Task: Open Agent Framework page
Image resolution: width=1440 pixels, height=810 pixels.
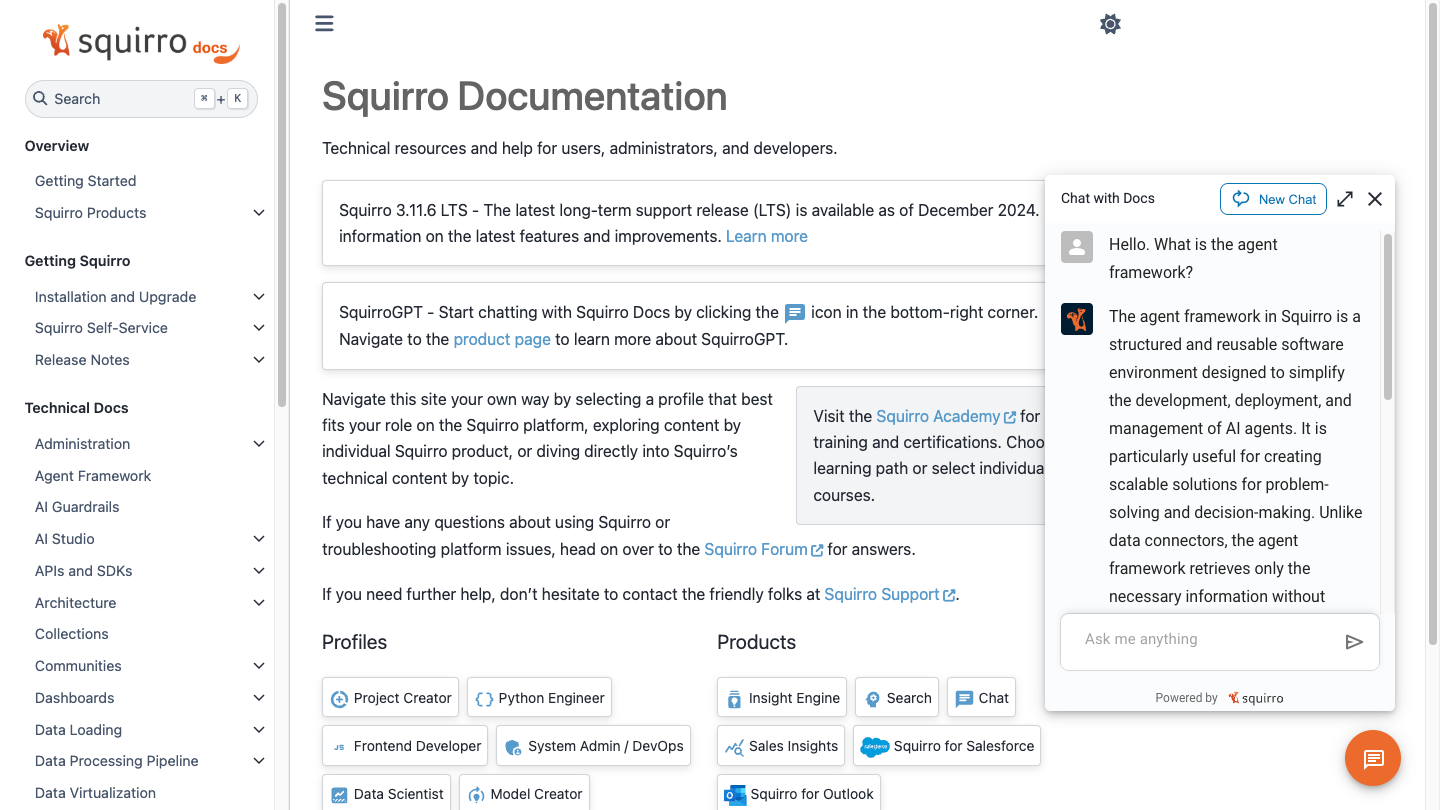Action: tap(93, 476)
